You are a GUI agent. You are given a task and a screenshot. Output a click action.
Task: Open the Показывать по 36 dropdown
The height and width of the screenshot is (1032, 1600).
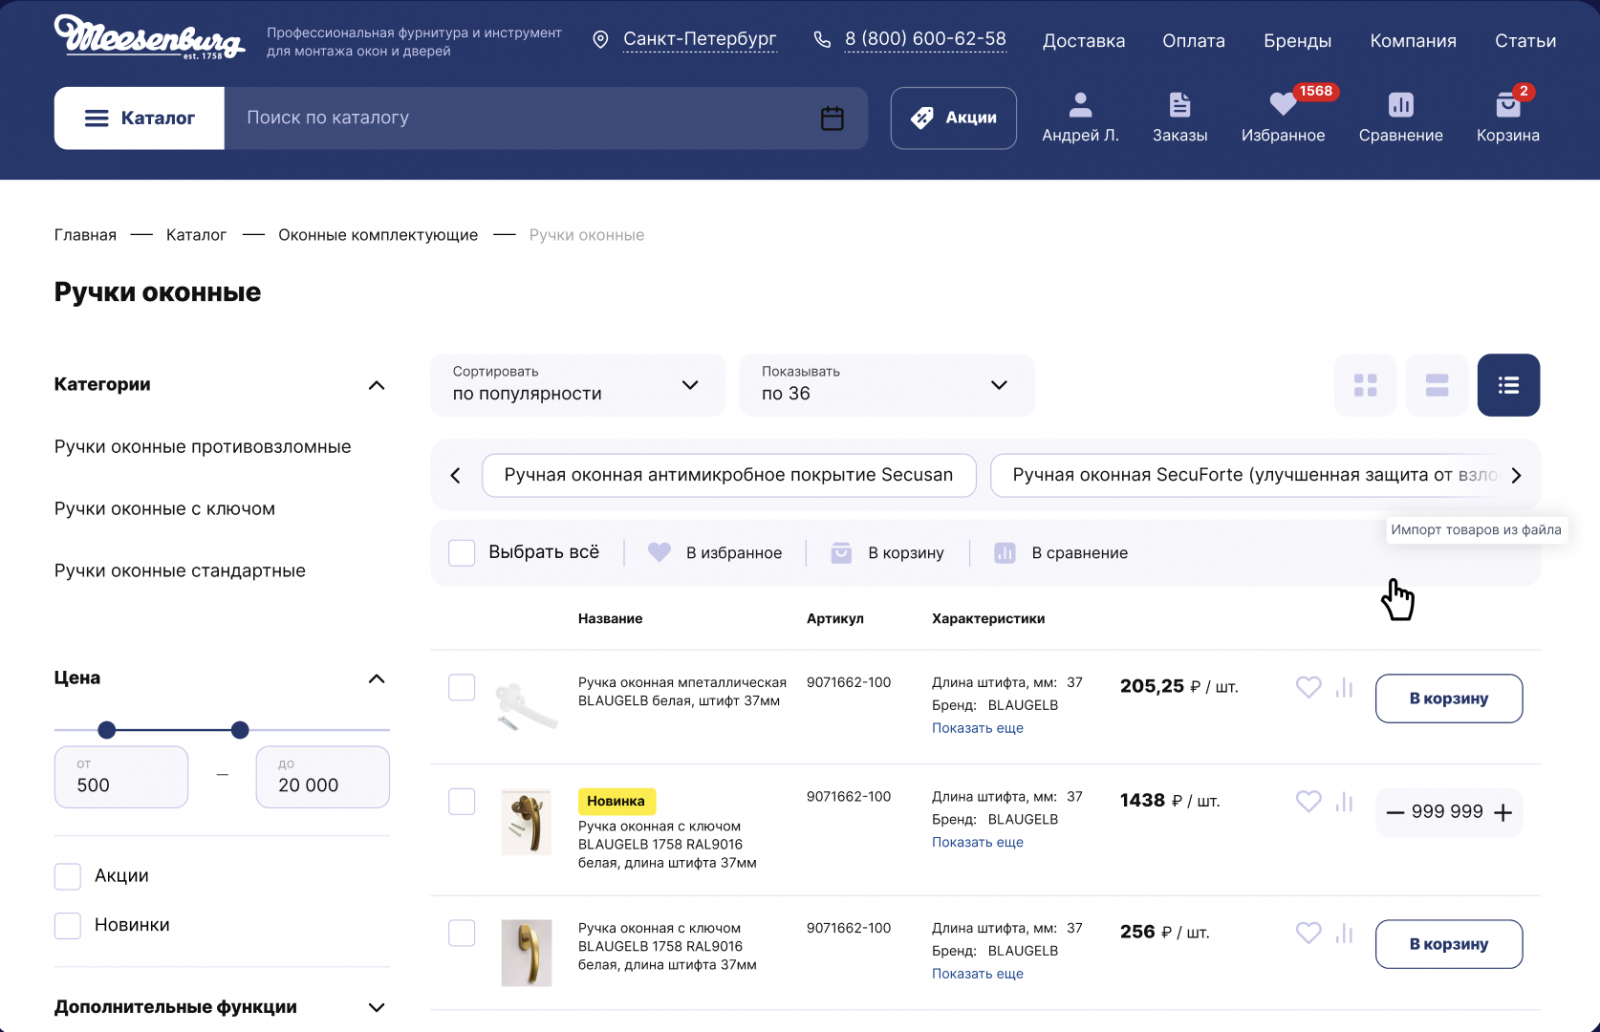[886, 385]
